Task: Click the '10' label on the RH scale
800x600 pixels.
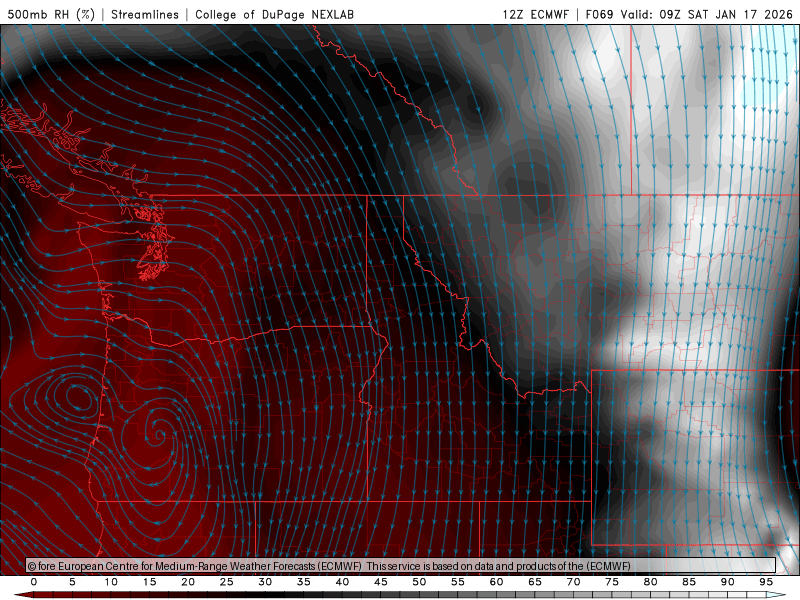Action: [111, 582]
